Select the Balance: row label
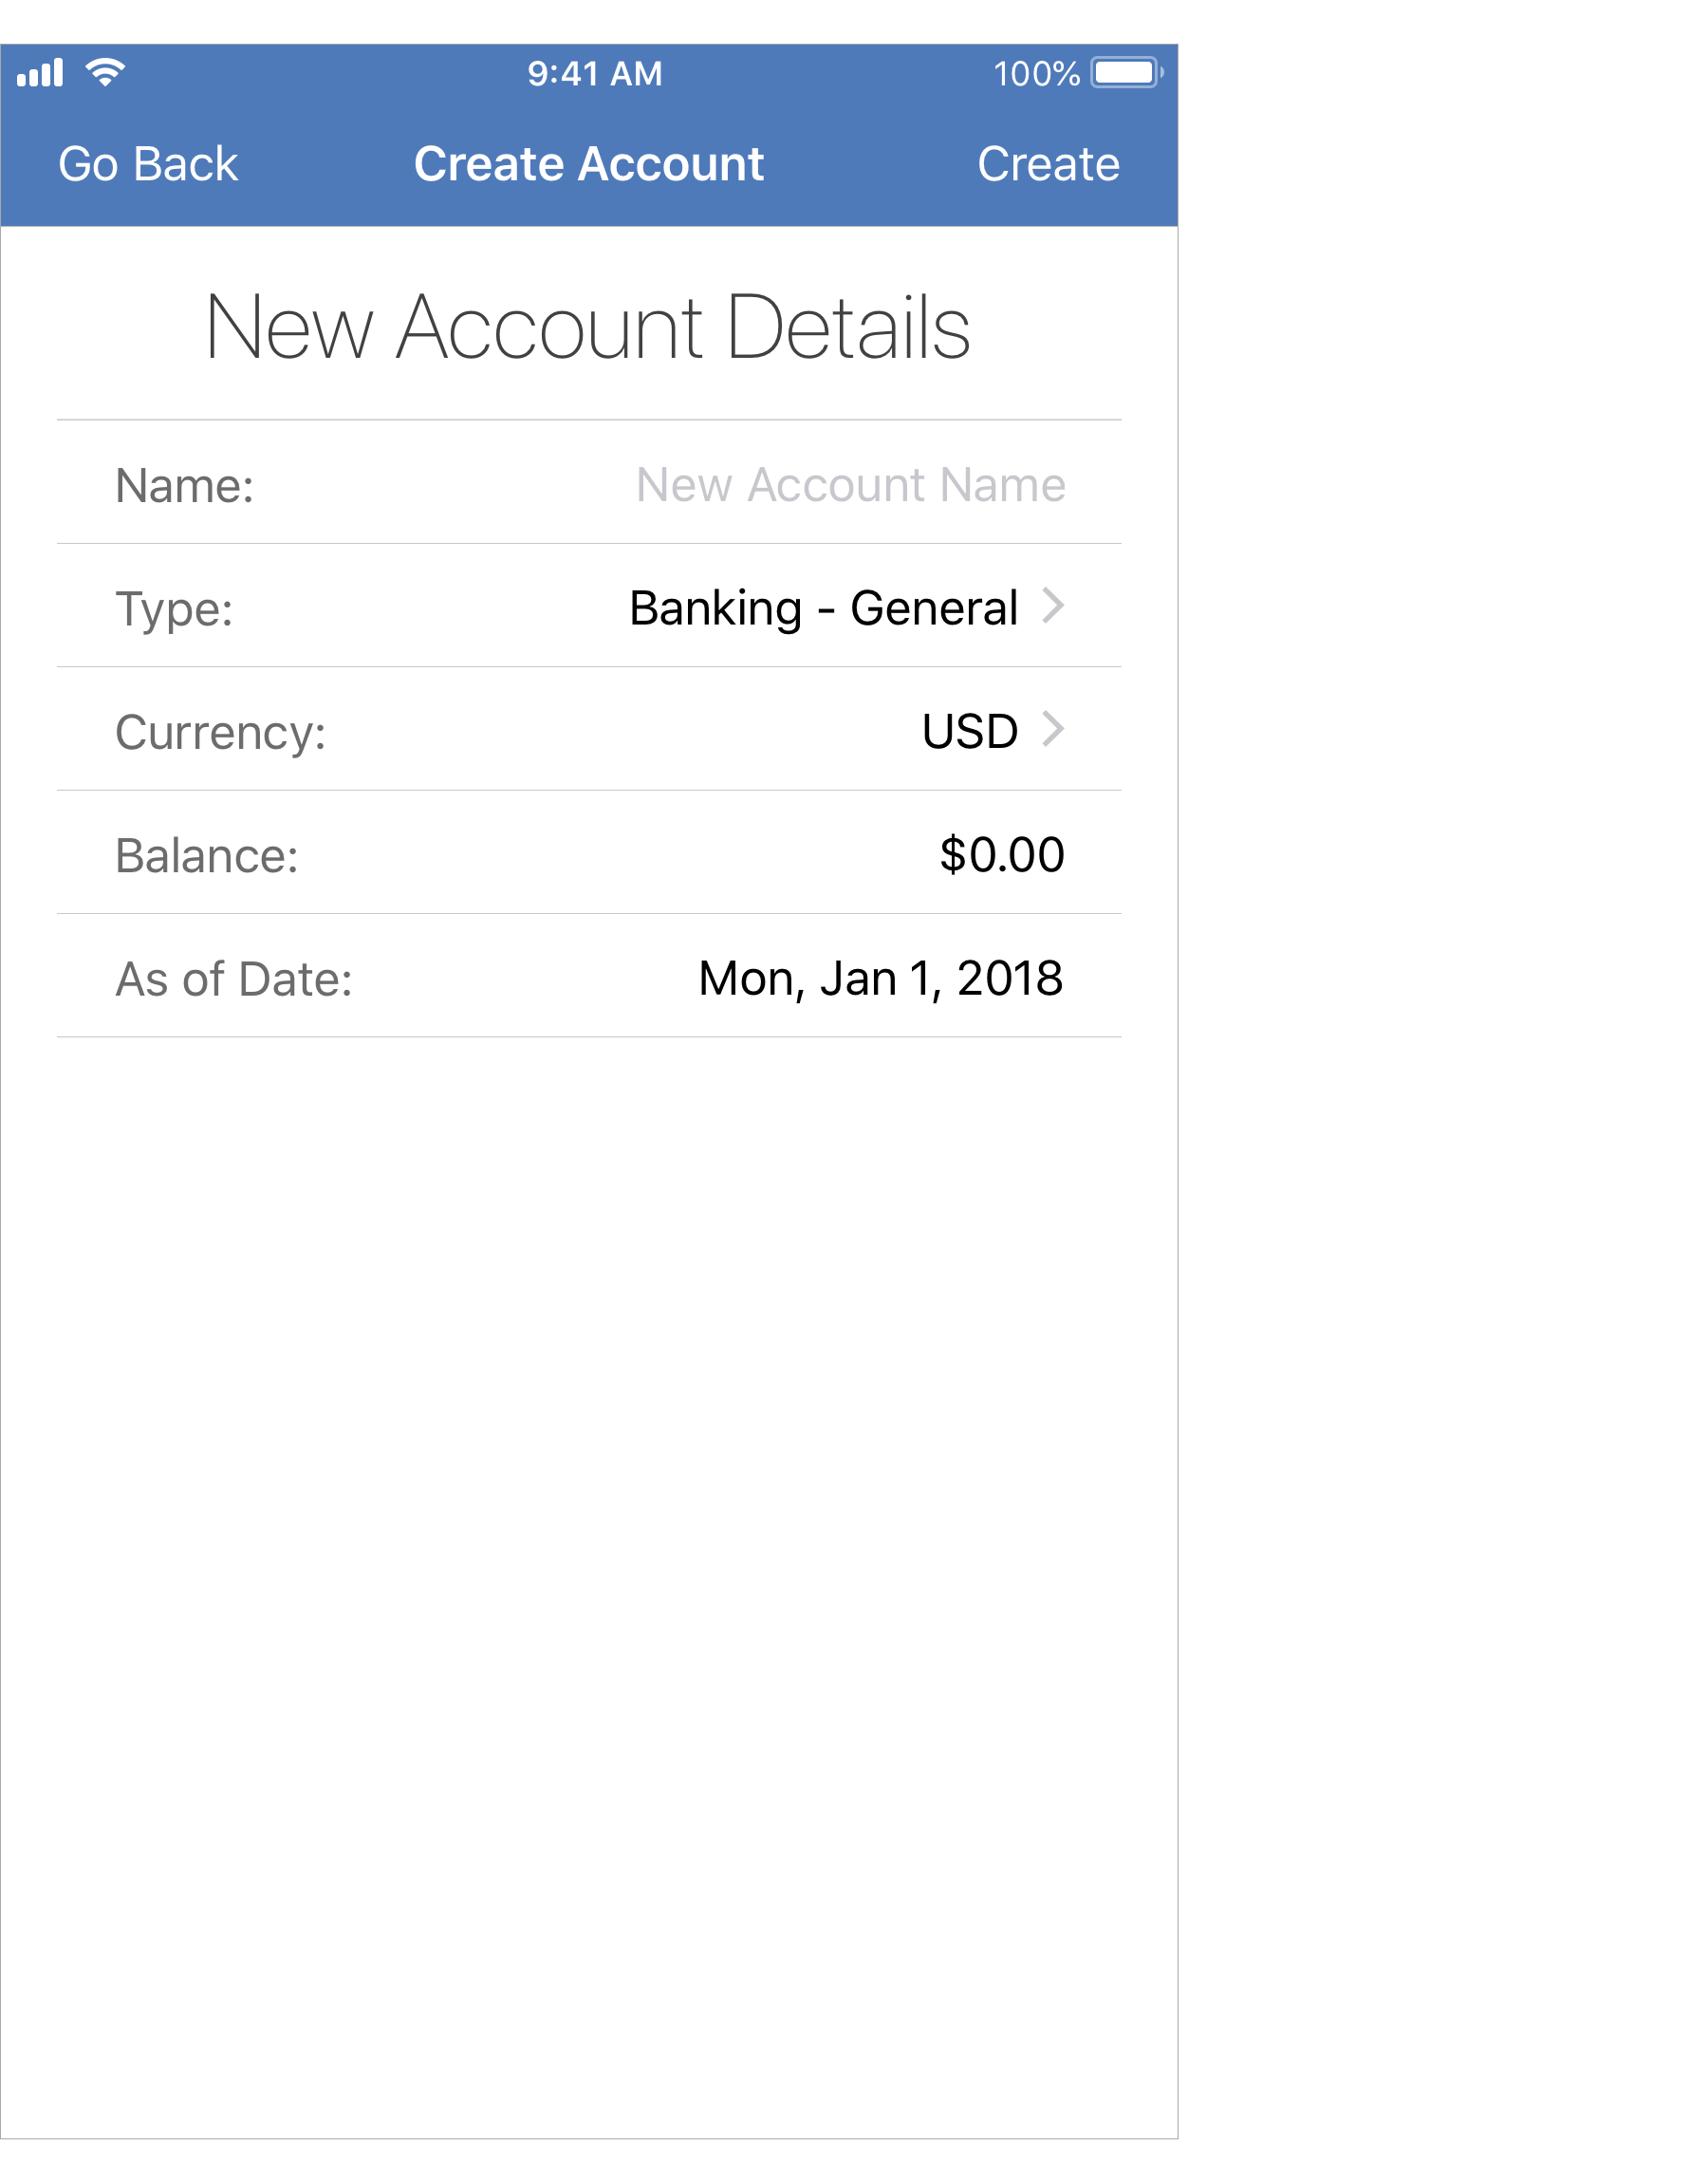The width and height of the screenshot is (1708, 2183). tap(207, 856)
